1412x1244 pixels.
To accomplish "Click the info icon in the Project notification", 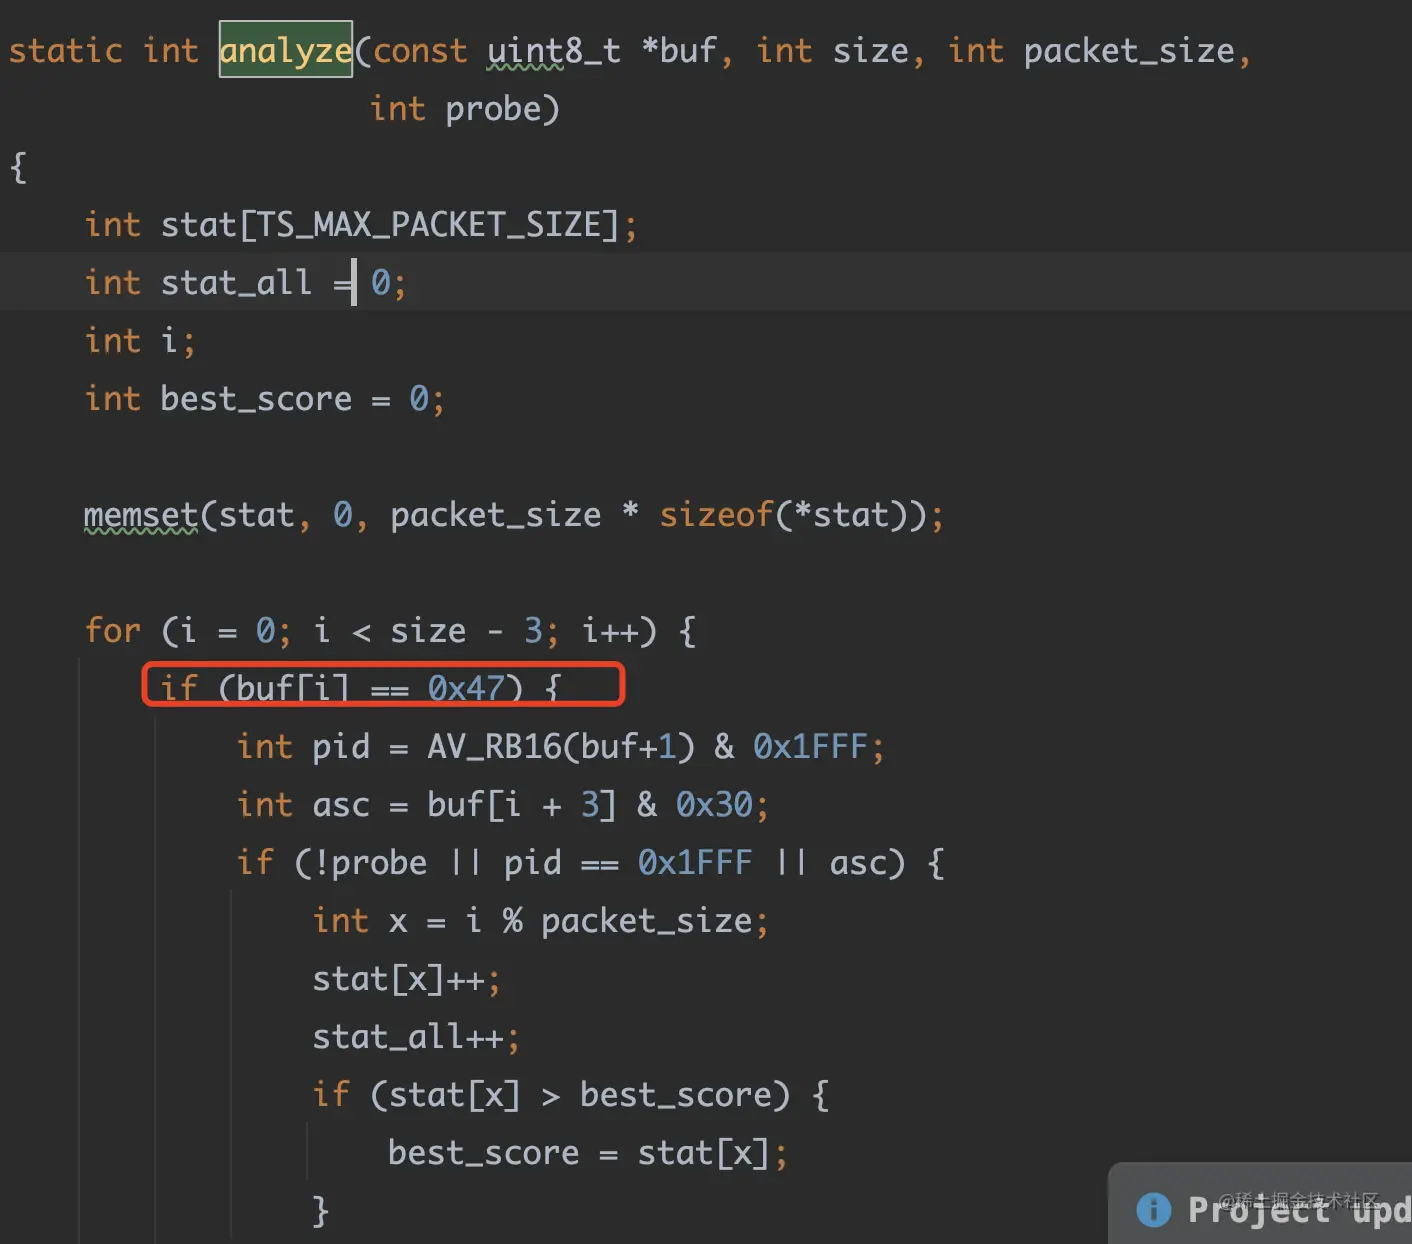I will click(1154, 1209).
